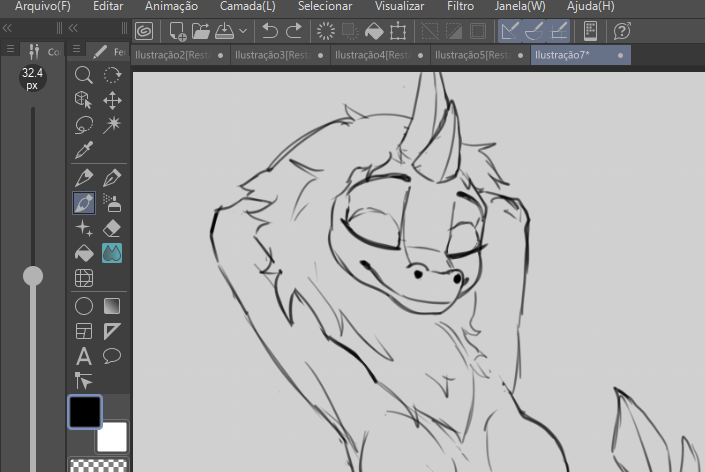Click the Clear (delete) toolbar icon
The image size is (705, 472).
pyautogui.click(x=326, y=31)
